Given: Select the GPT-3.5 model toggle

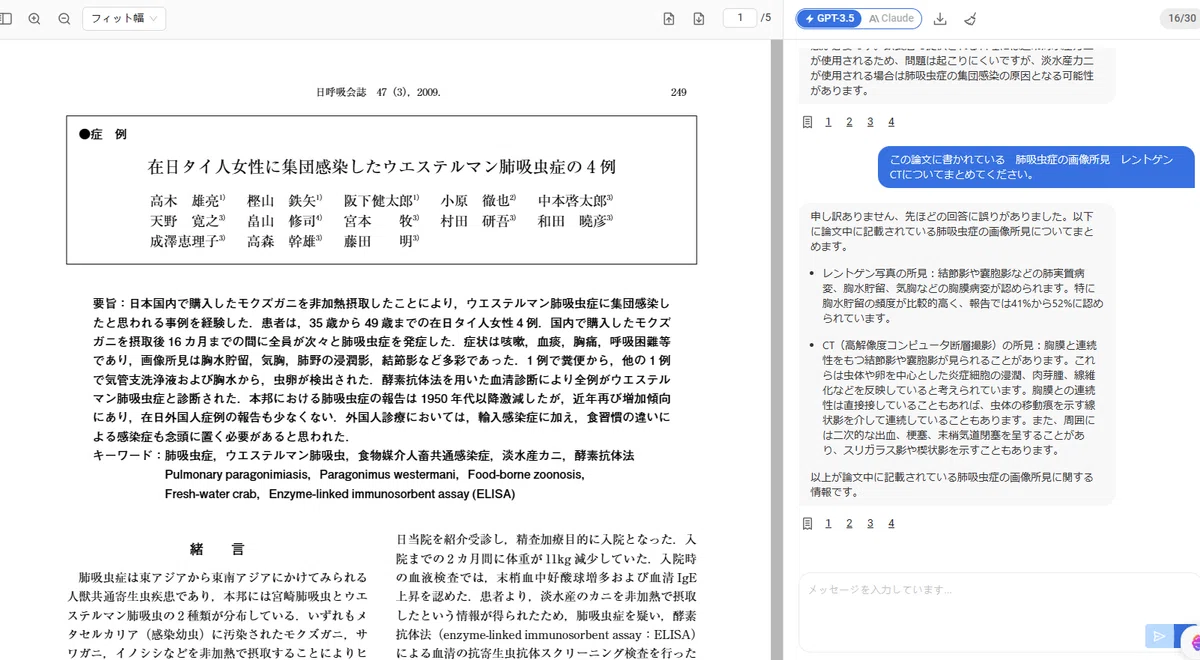Looking at the screenshot, I should (829, 19).
